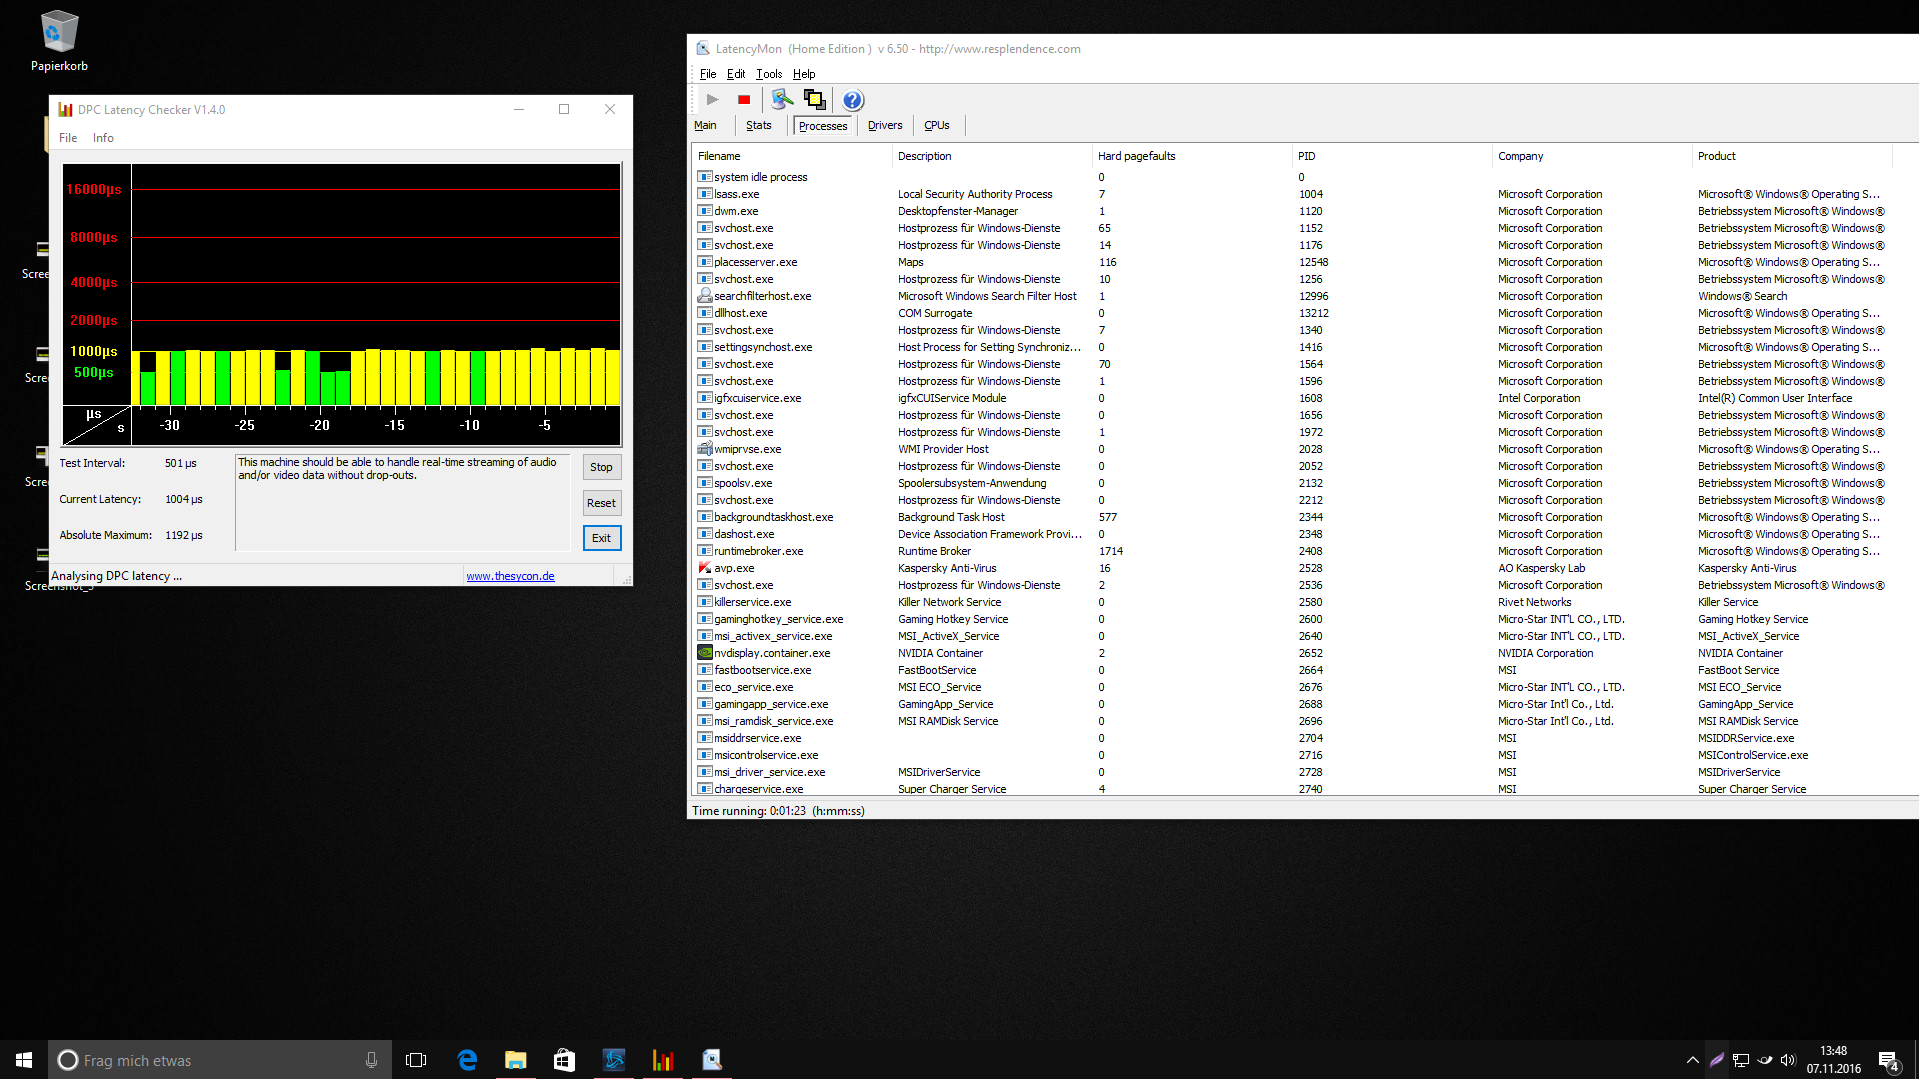Open File Explorer from the taskbar
Screen dimensions: 1919x1079
pyautogui.click(x=516, y=1060)
